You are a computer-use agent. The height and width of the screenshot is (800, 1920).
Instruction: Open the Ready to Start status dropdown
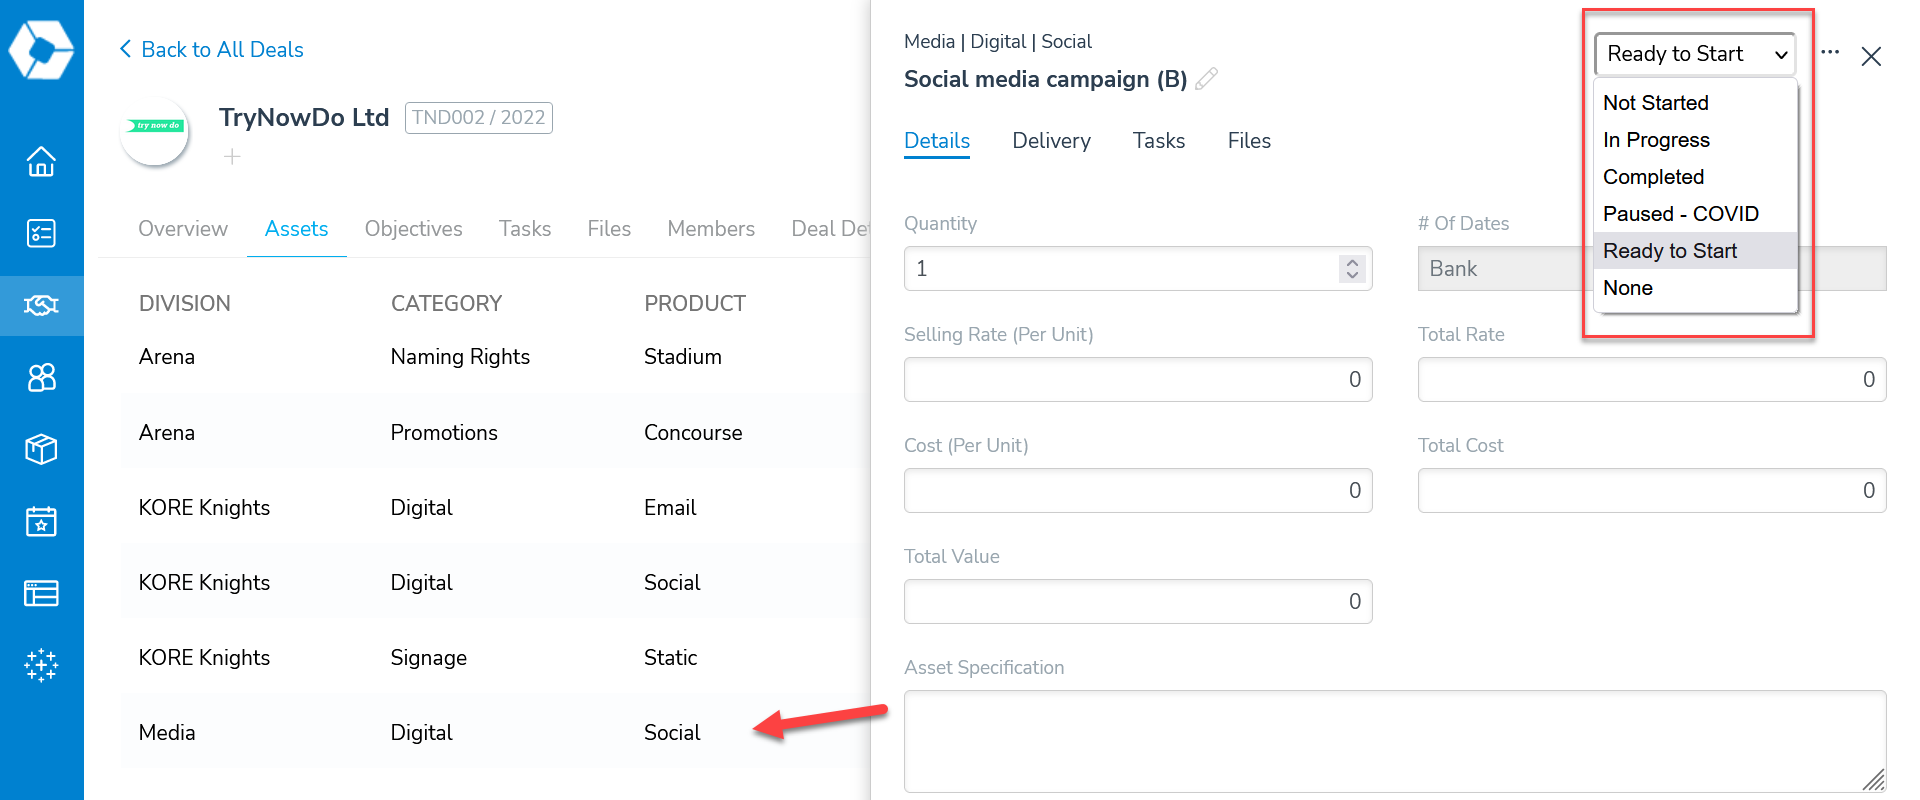click(1695, 54)
